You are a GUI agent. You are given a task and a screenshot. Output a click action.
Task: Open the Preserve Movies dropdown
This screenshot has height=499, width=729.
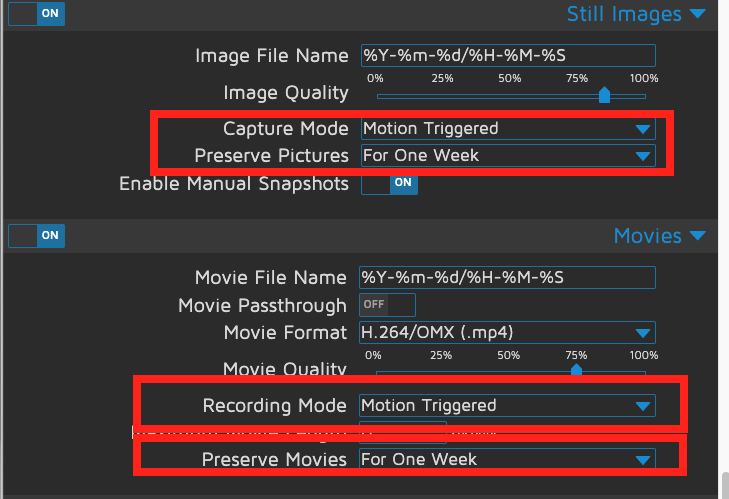[506, 460]
